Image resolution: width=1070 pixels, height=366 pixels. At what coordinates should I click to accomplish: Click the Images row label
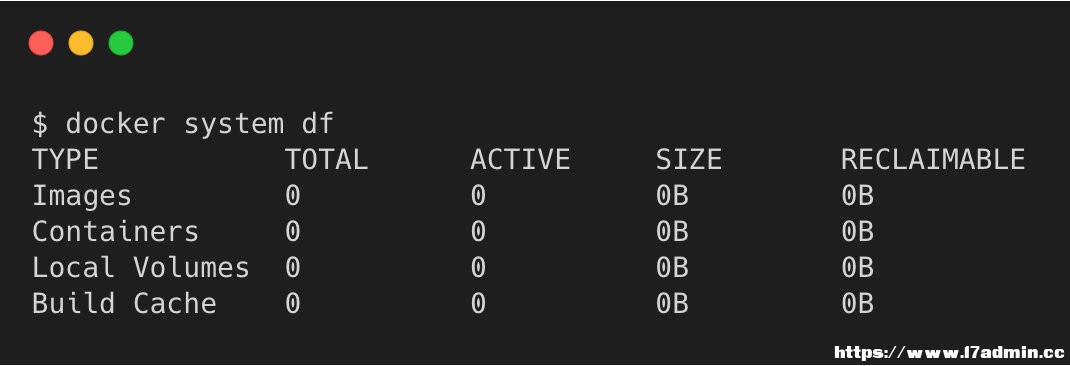tap(82, 196)
